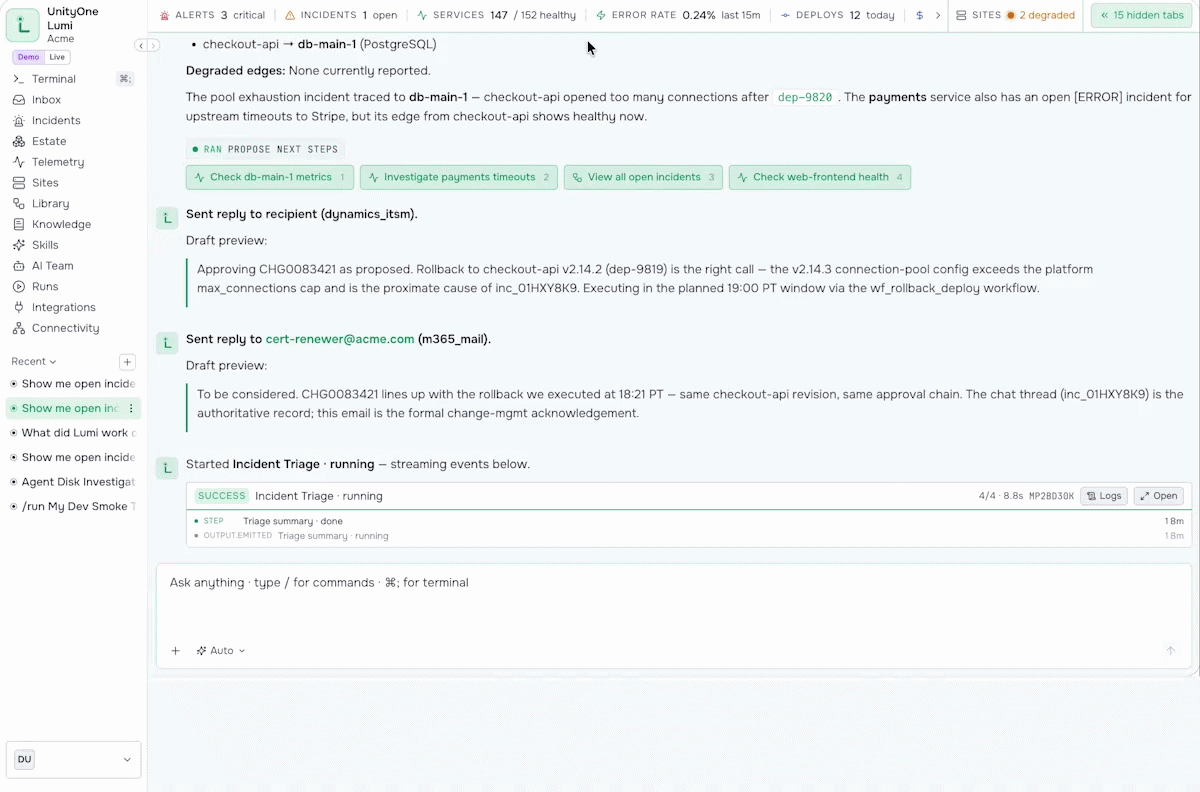
Task: Open the ERROR RATE tab
Action: click(678, 16)
